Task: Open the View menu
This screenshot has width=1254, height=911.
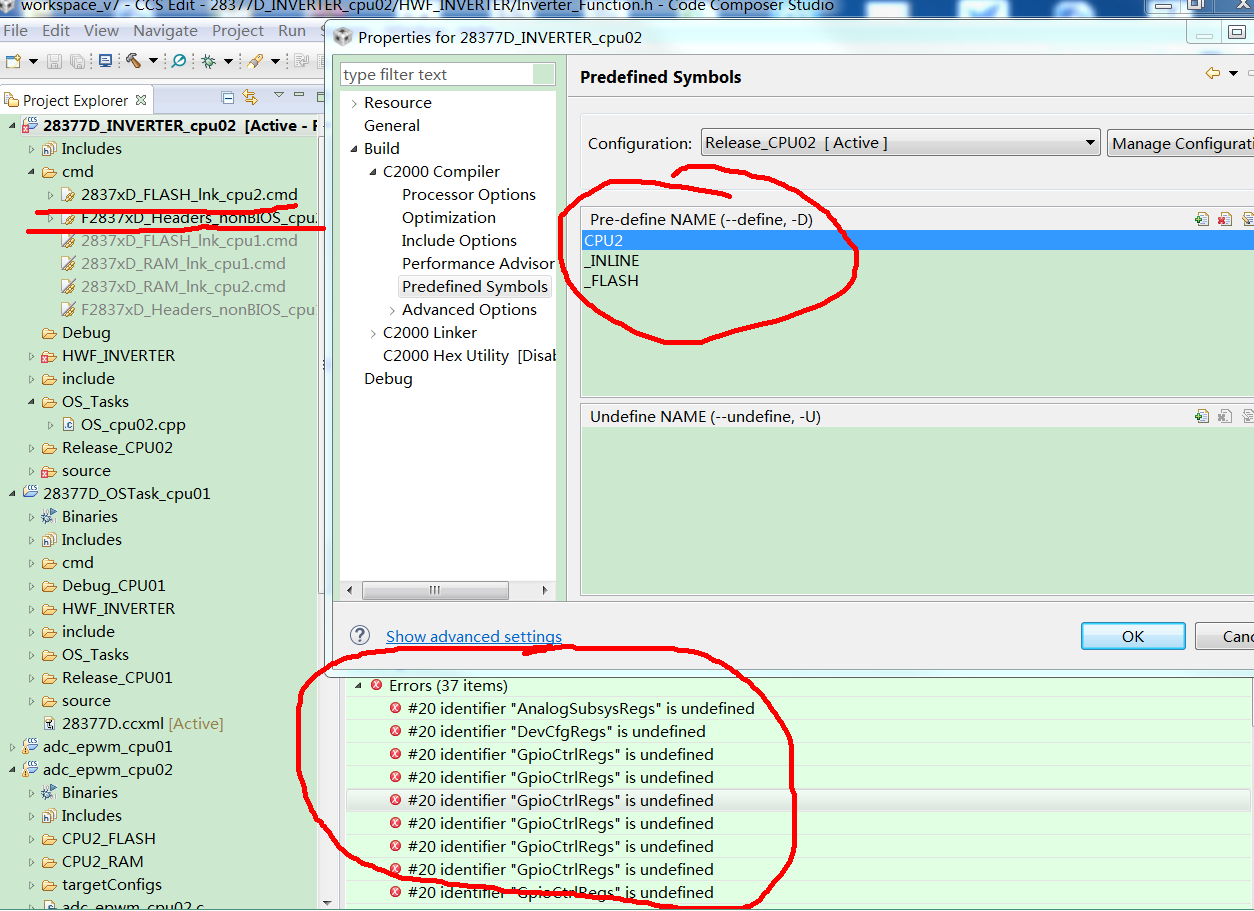Action: point(101,30)
